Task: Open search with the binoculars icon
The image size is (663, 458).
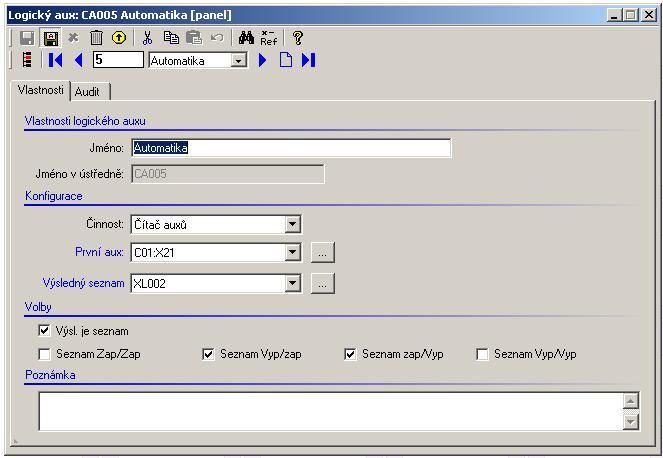Action: 246,38
